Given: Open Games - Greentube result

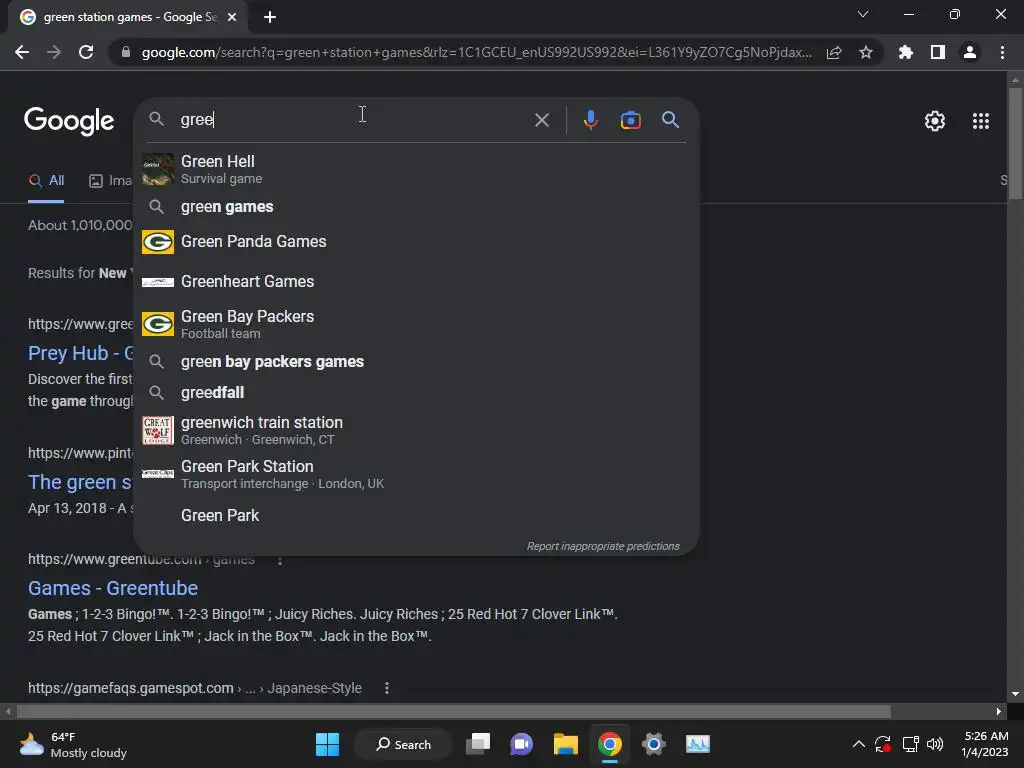Looking at the screenshot, I should [113, 588].
